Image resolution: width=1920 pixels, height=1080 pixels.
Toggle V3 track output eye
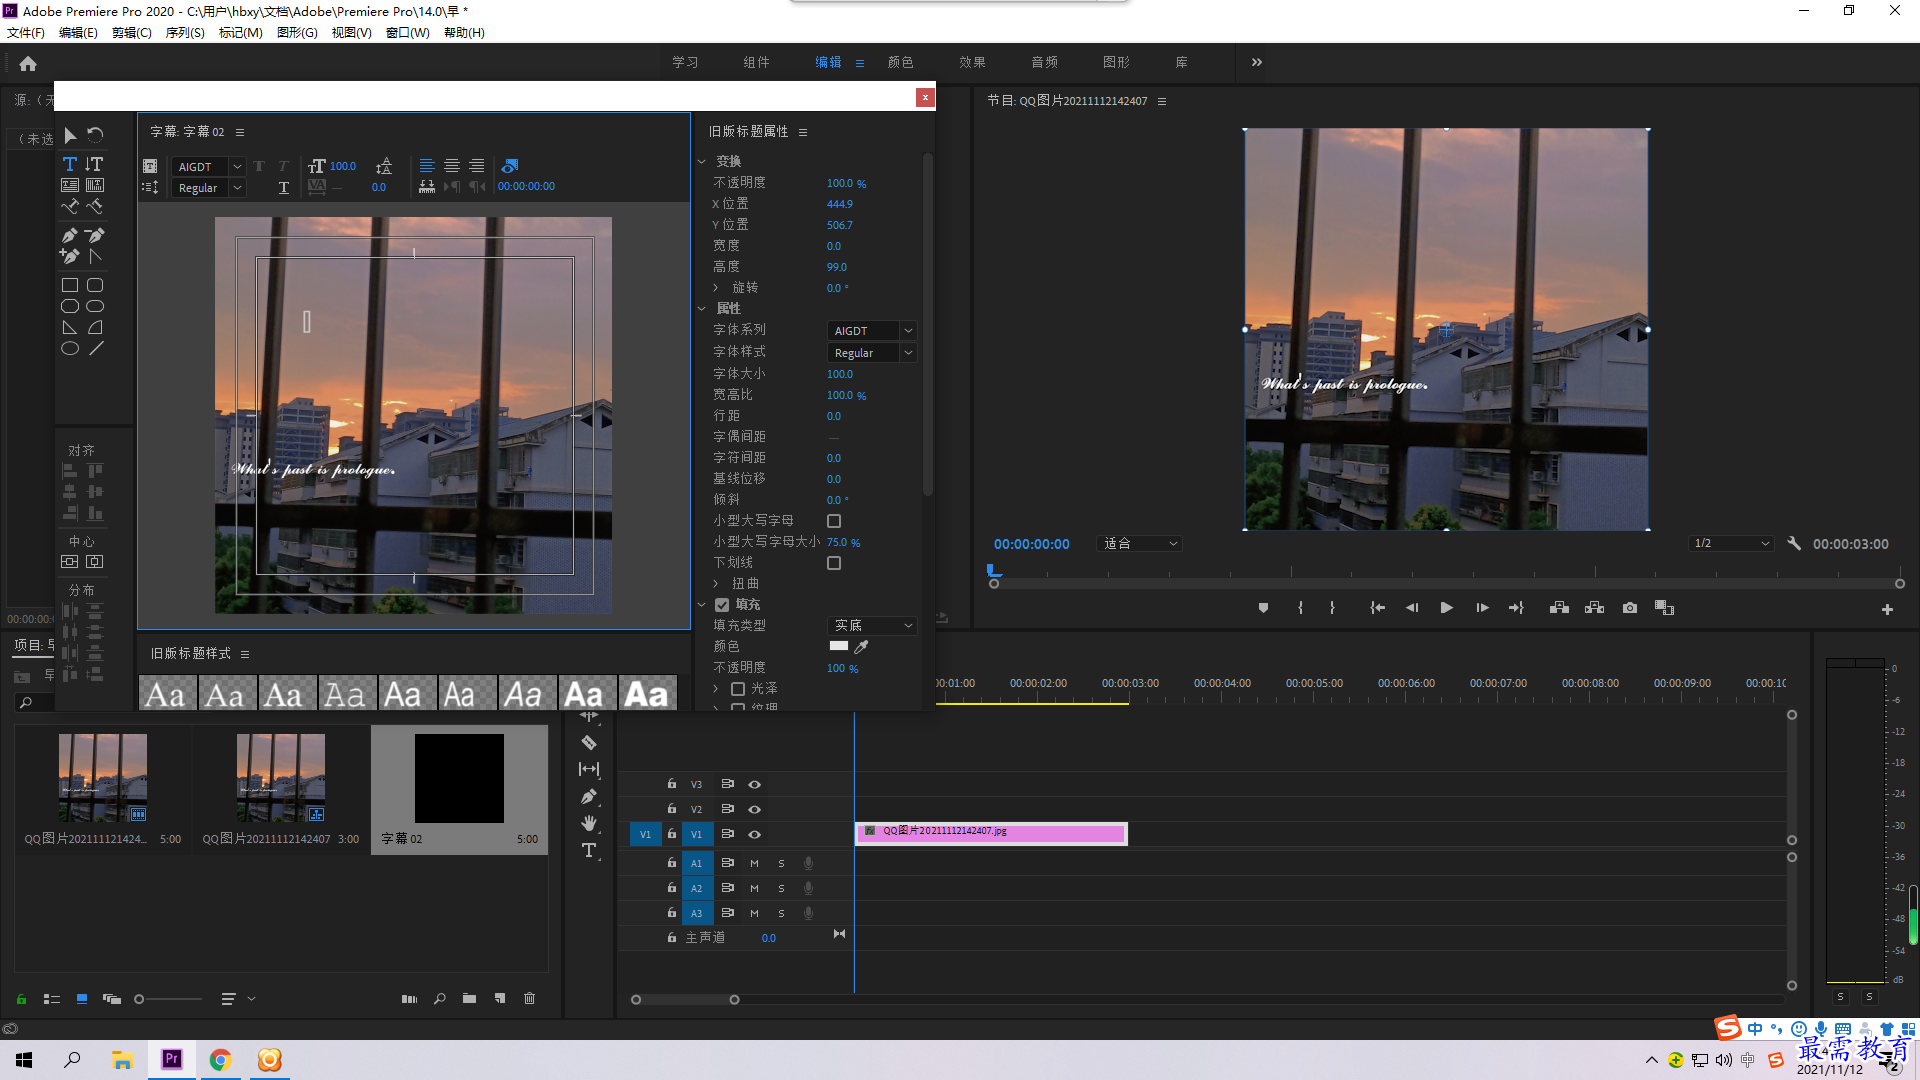pyautogui.click(x=755, y=785)
